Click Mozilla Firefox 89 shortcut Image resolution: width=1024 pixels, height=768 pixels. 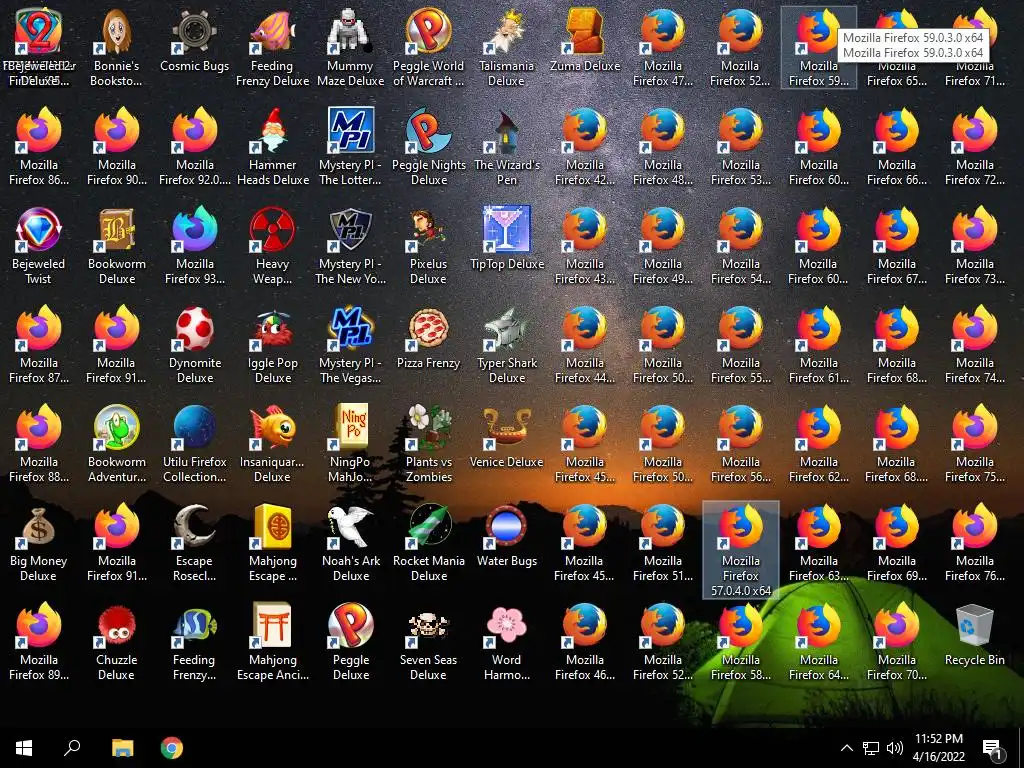point(39,642)
